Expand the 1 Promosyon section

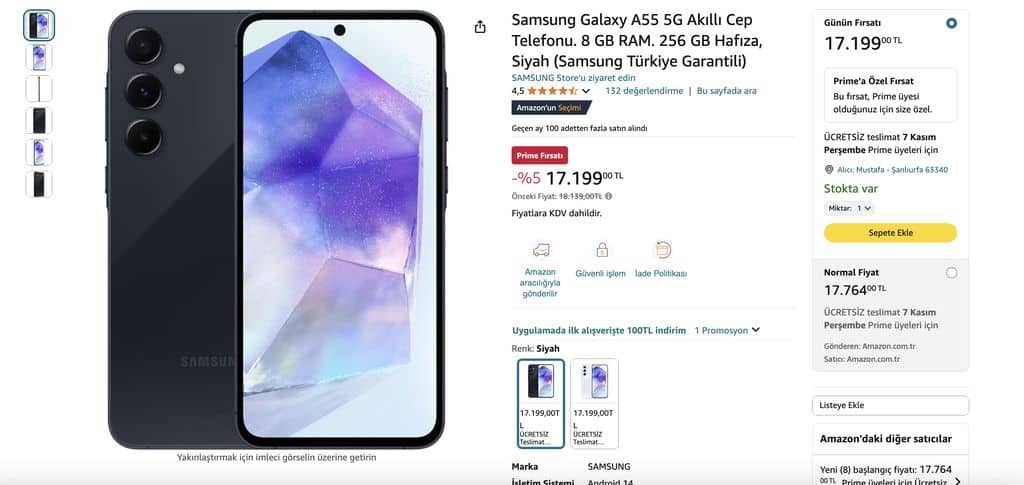click(x=727, y=330)
